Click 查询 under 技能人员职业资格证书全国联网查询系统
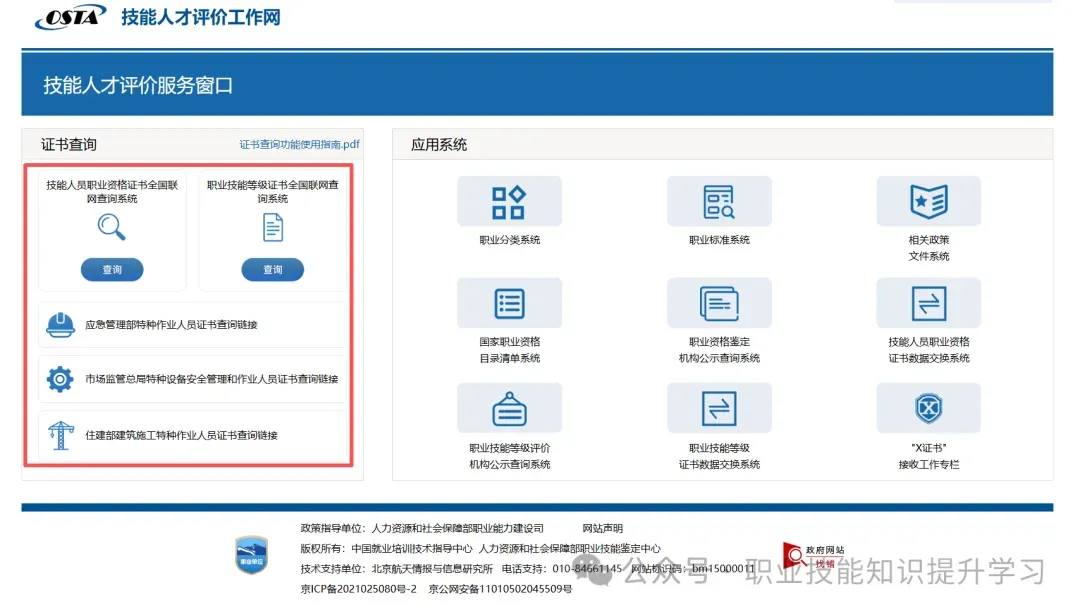 (x=112, y=269)
